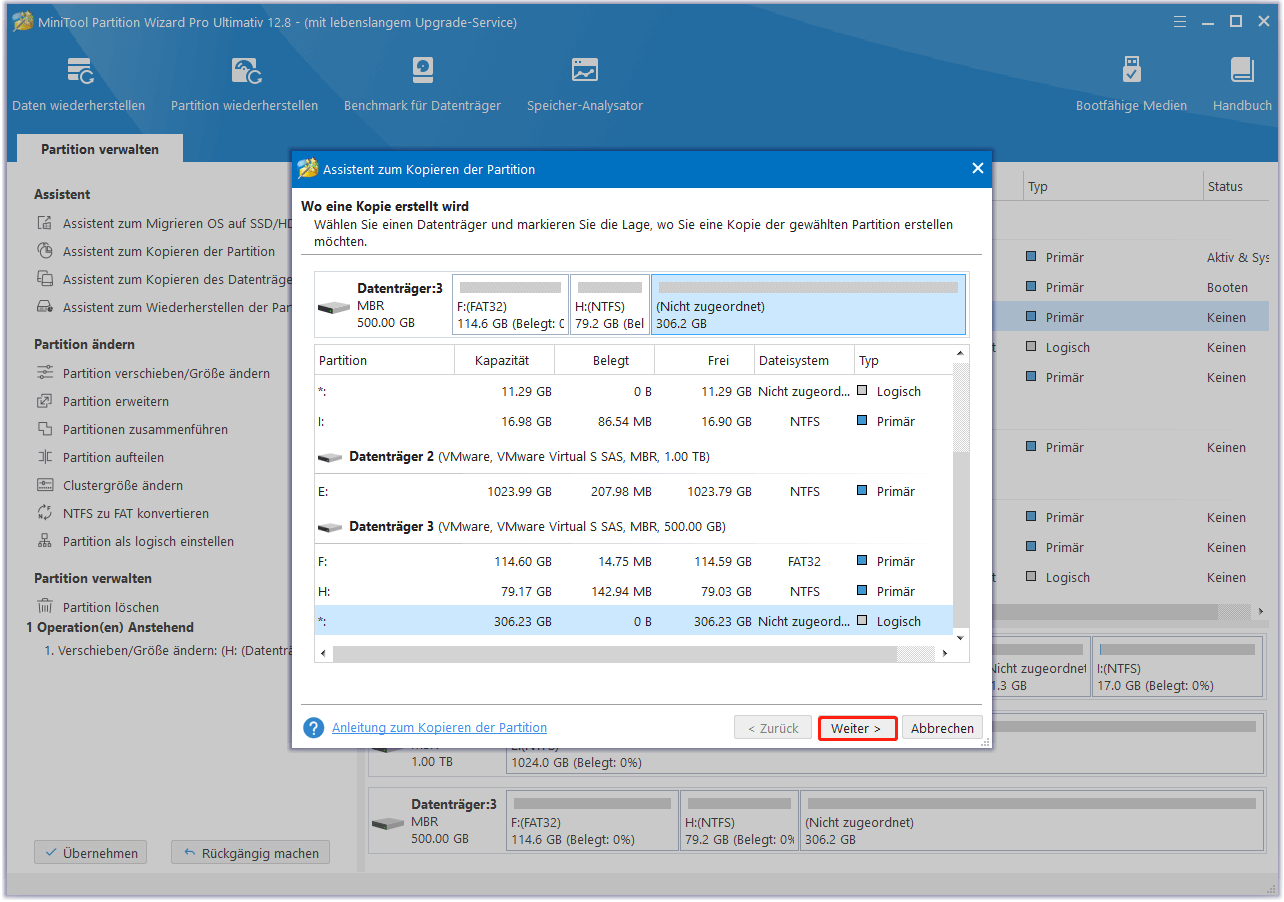The height and width of the screenshot is (902, 1284).
Task: Click dialog list scroll down arrow
Action: coord(961,637)
